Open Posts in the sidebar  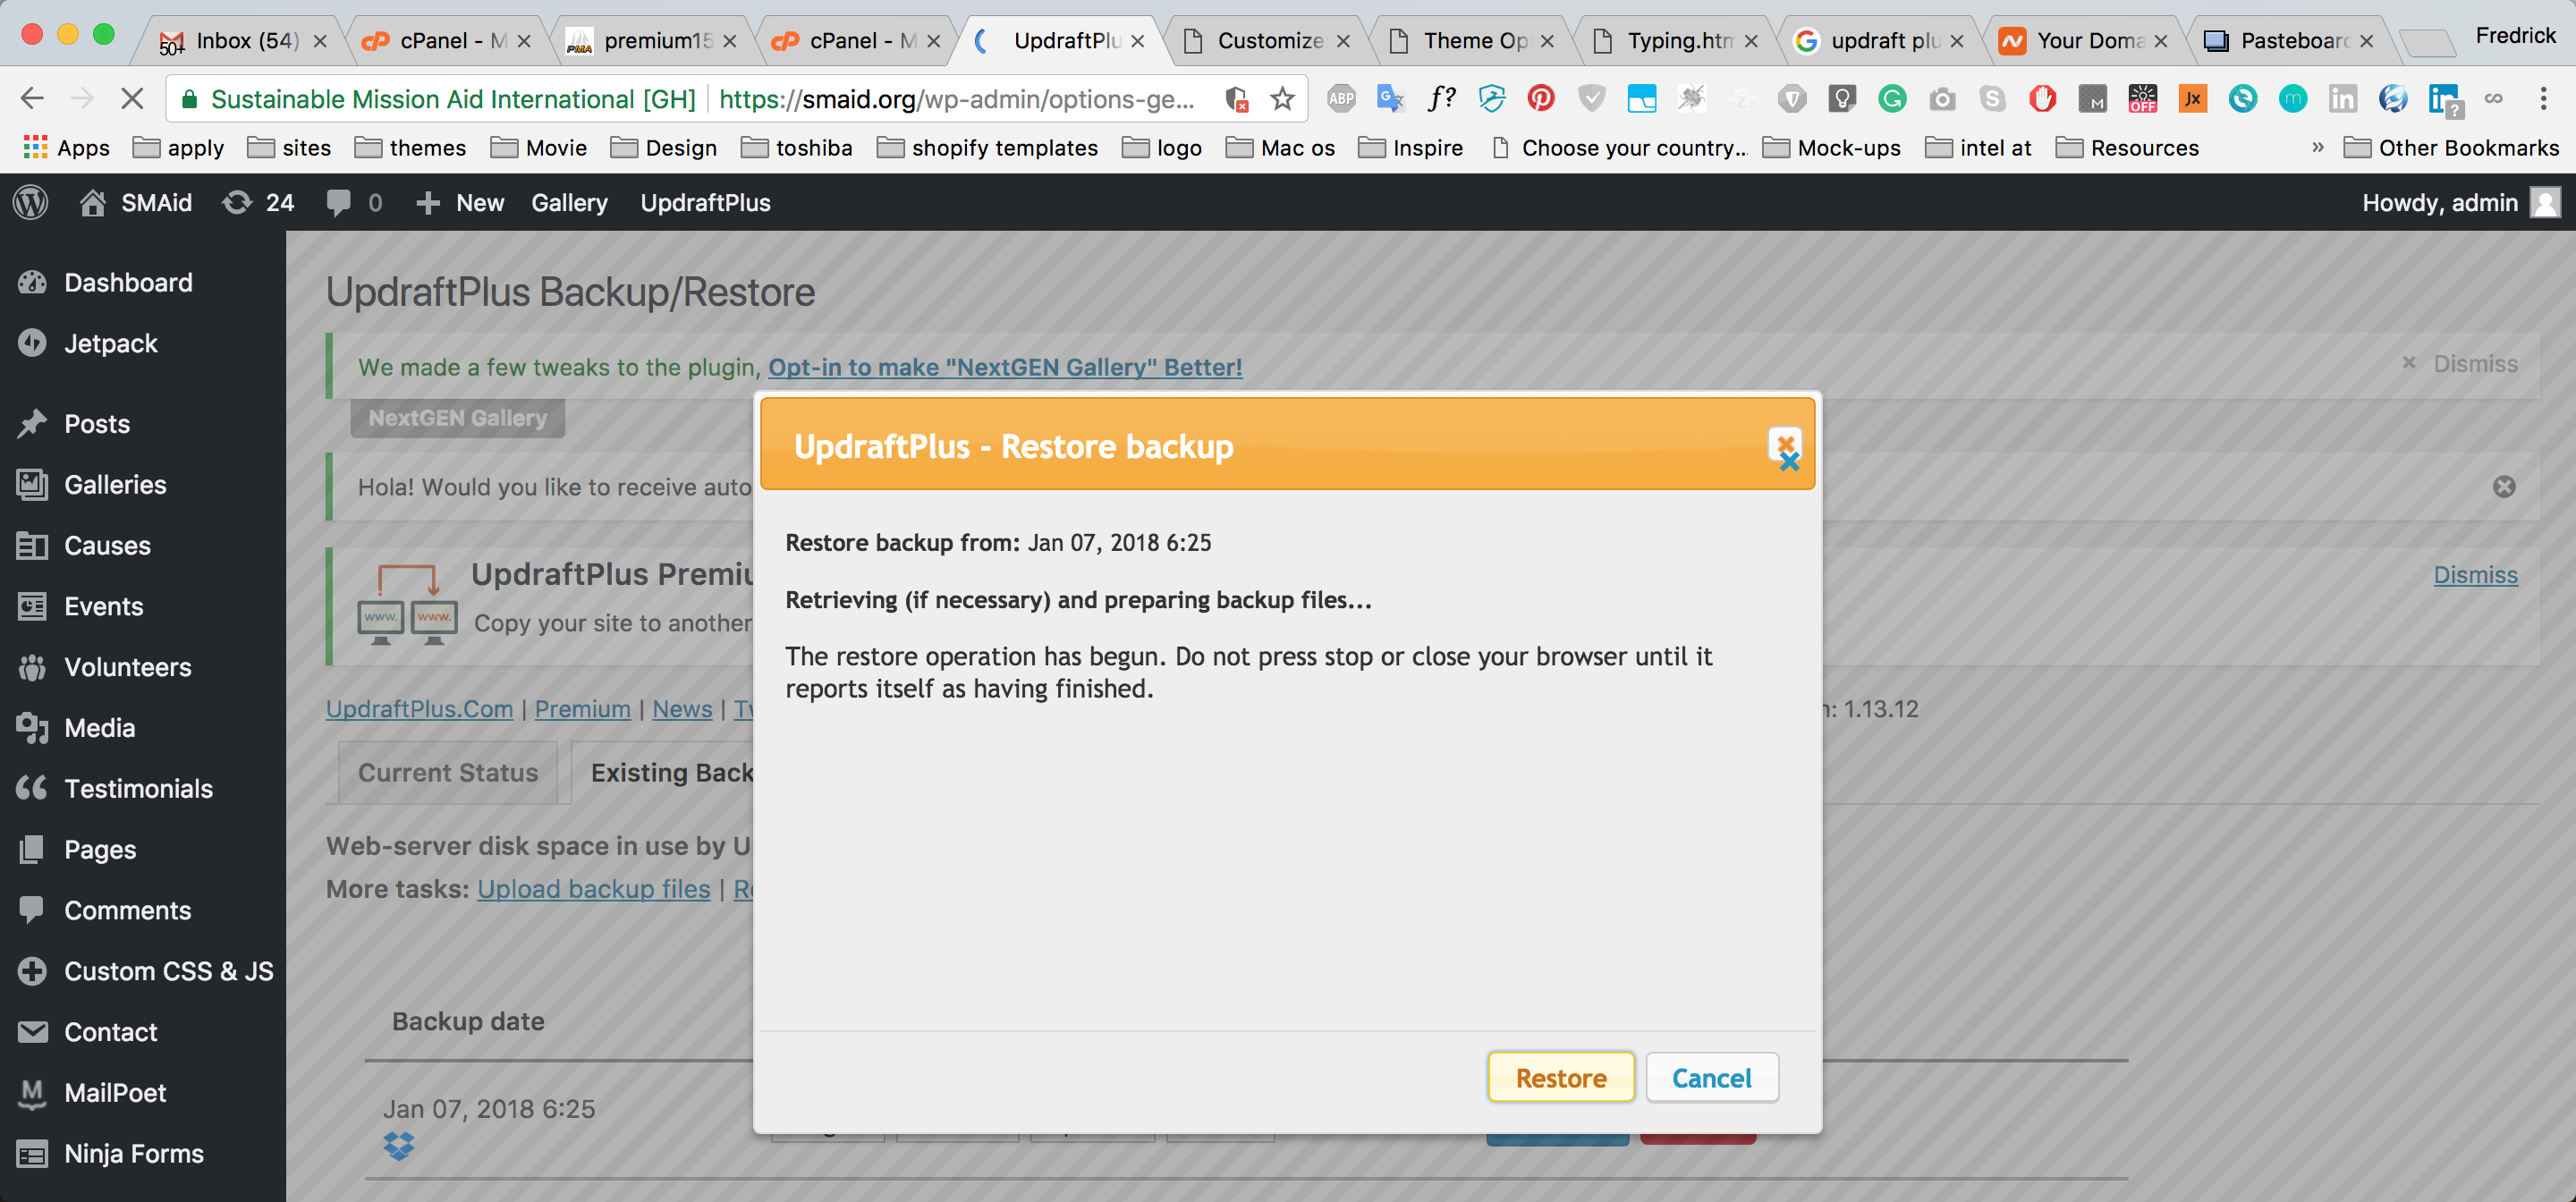[x=97, y=424]
